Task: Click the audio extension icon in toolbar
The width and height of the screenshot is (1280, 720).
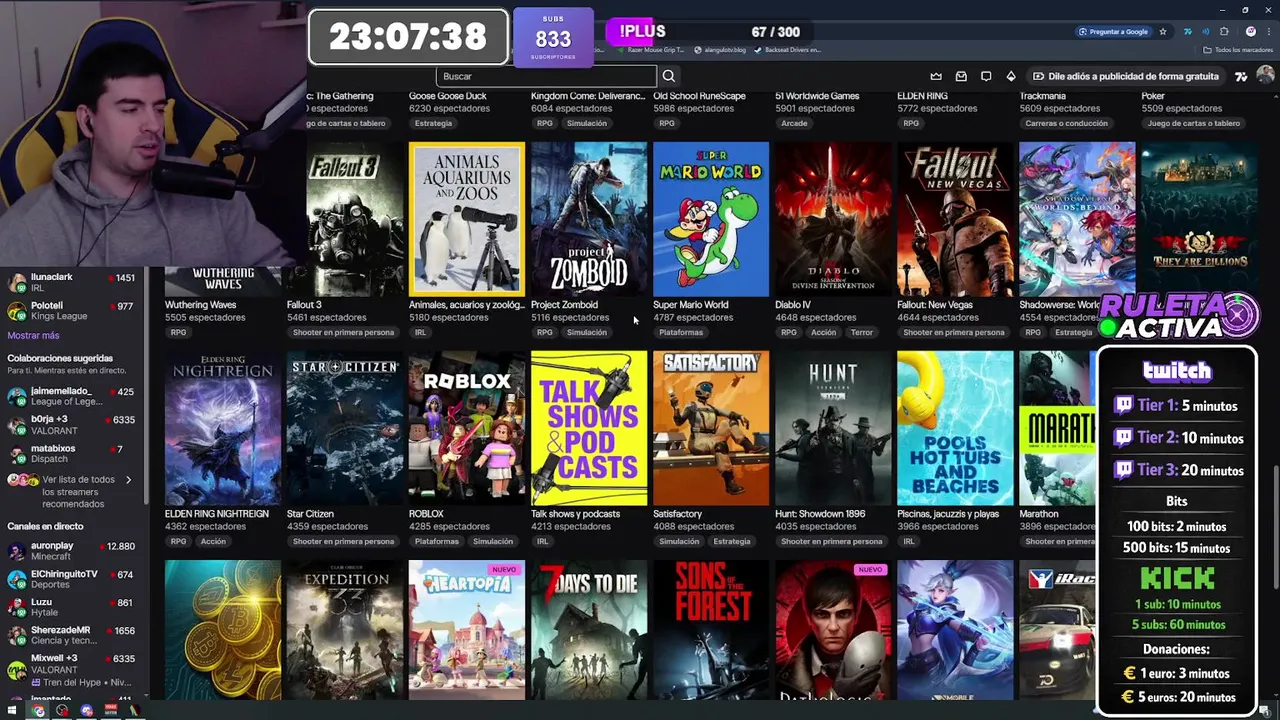Action: (1206, 32)
